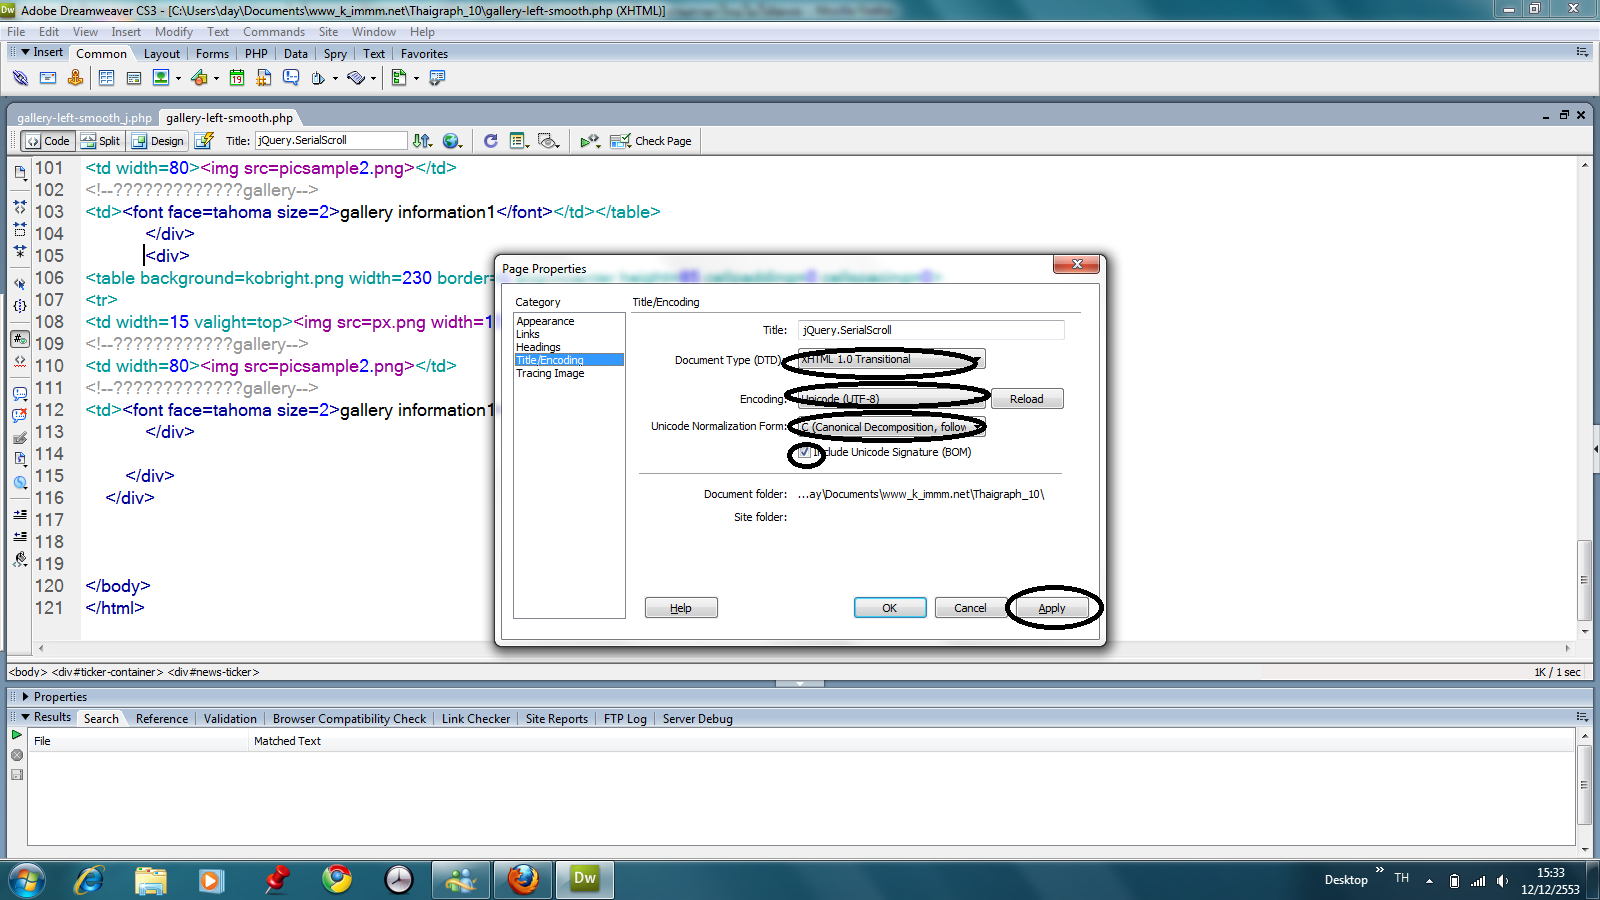Expand the Properties panel
The width and height of the screenshot is (1600, 900).
click(x=25, y=697)
